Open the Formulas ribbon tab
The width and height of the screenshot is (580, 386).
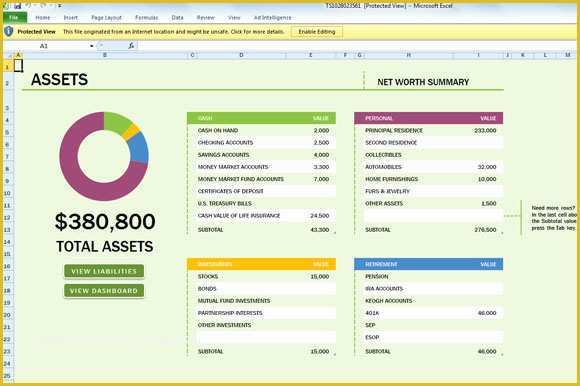tap(146, 17)
